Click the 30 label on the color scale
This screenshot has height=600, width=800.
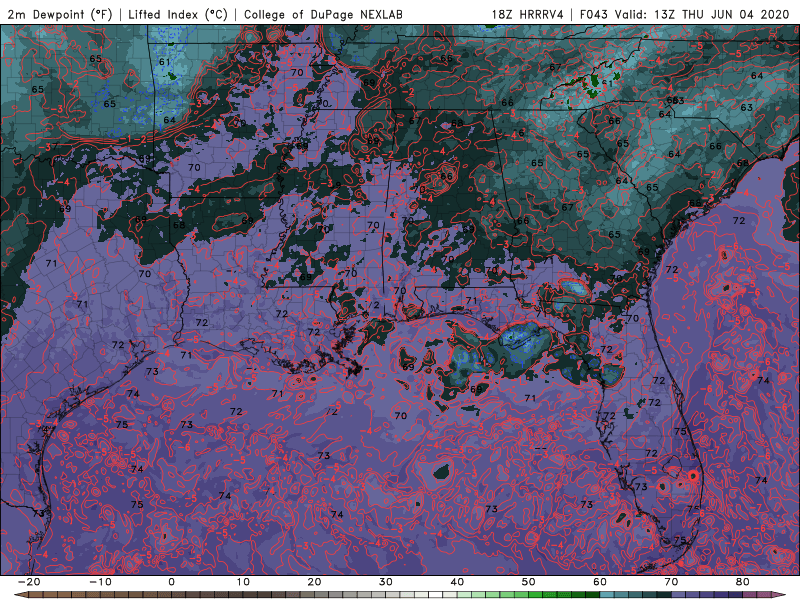(386, 582)
